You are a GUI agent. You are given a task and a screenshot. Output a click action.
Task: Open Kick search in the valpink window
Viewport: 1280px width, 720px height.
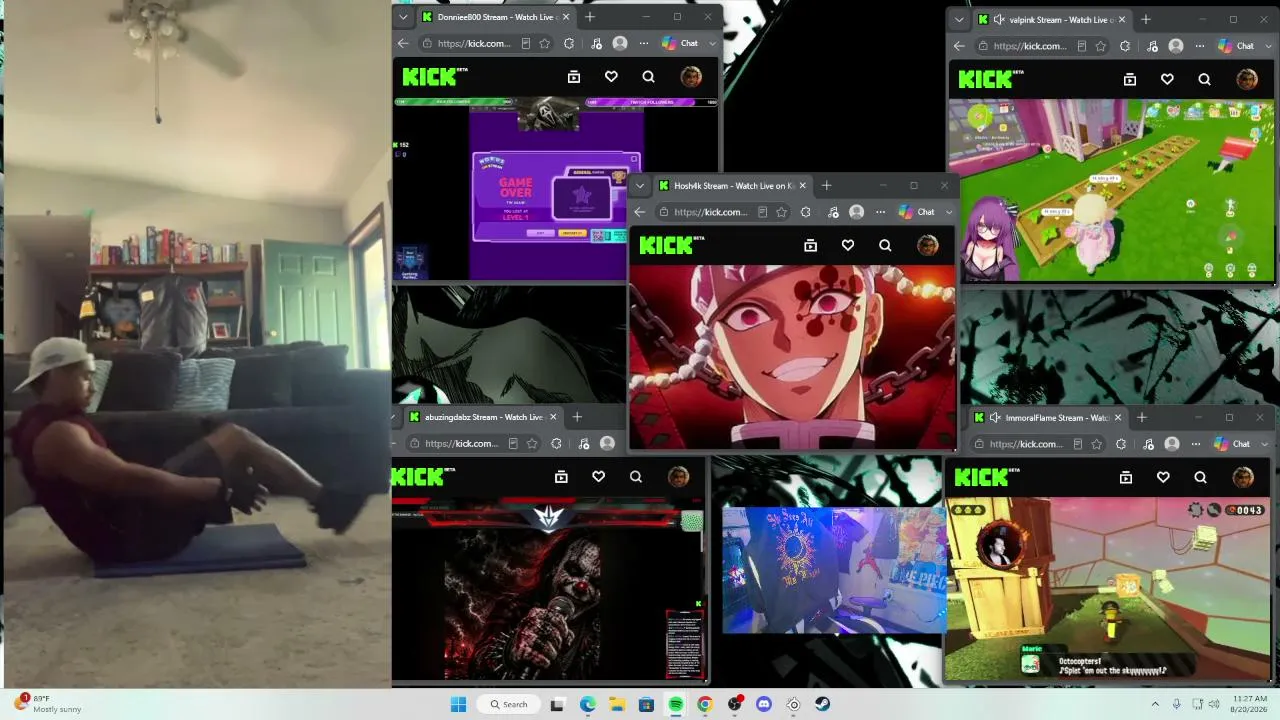pyautogui.click(x=1204, y=79)
